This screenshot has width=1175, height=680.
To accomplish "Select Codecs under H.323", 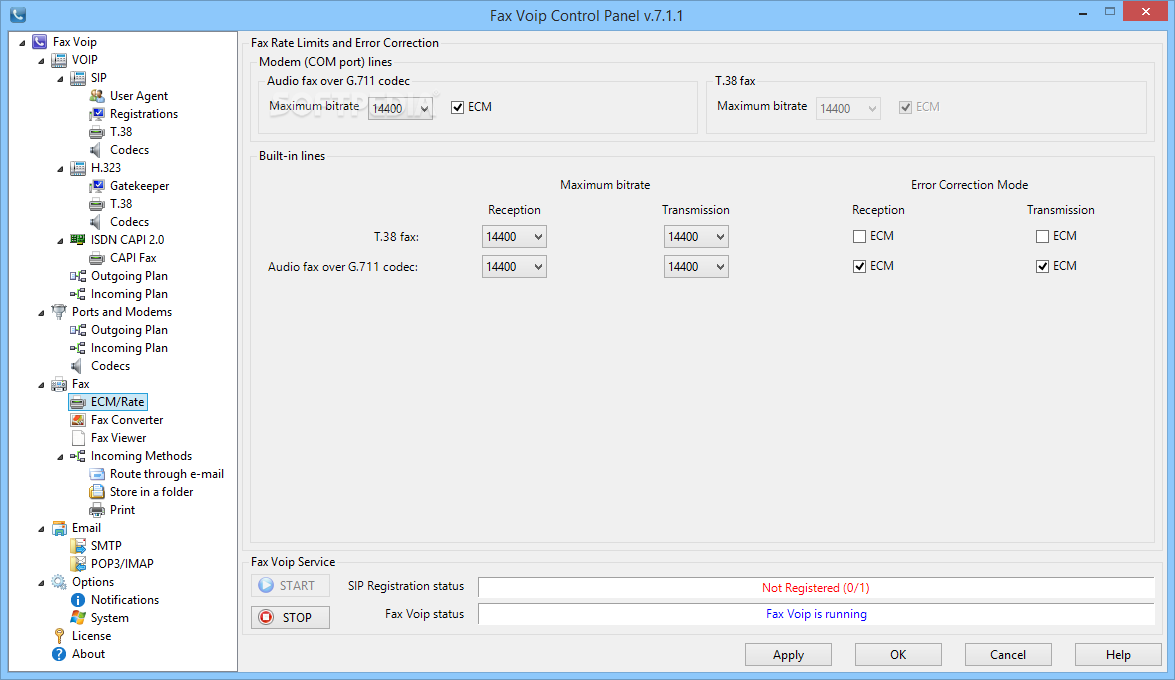I will click(x=129, y=222).
